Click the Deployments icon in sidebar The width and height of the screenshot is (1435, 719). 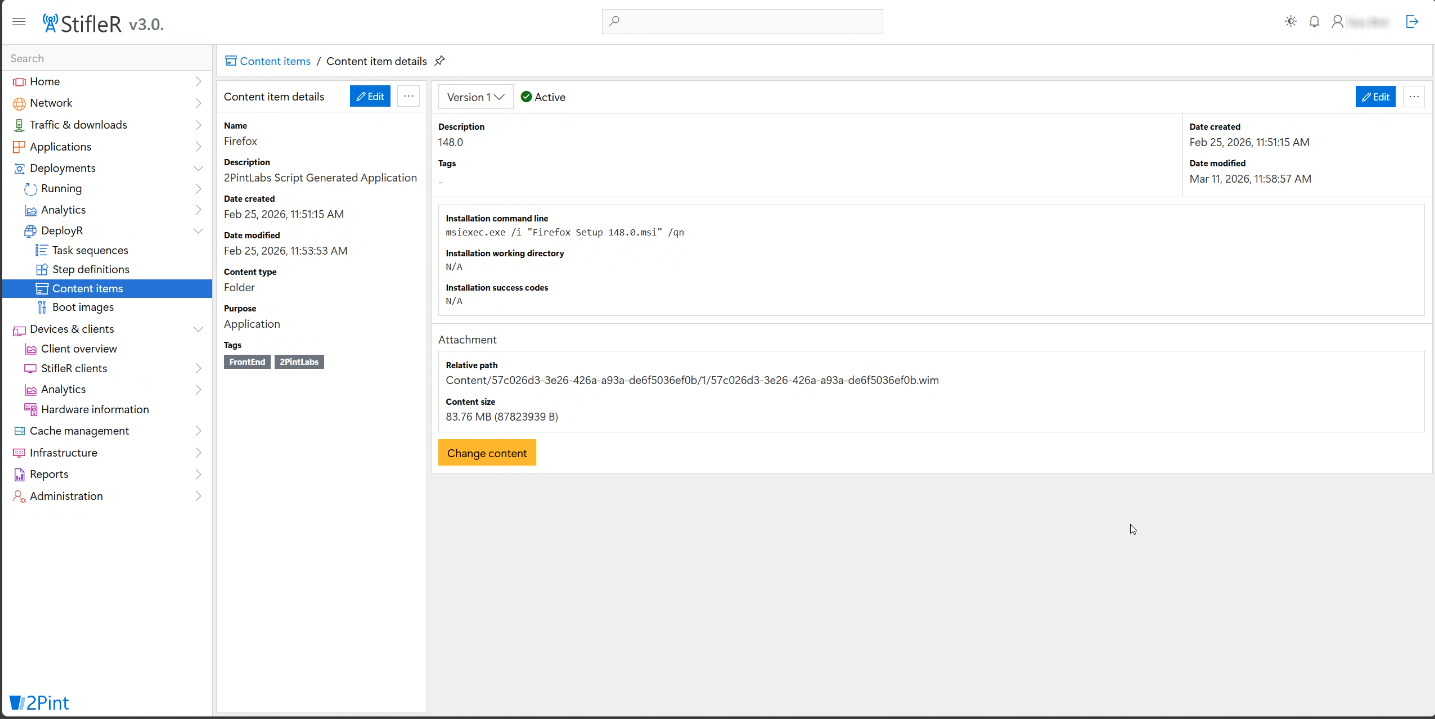[x=19, y=168]
